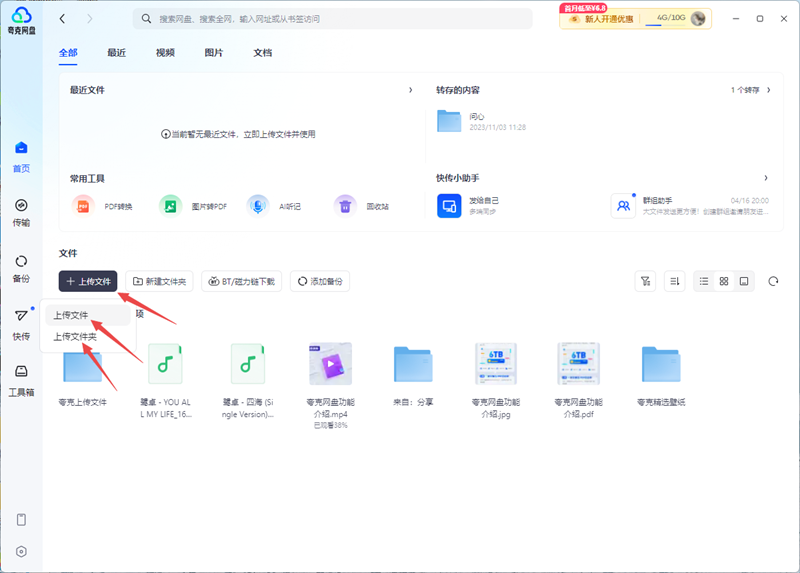800x573 pixels.
Task: Click the search box at the top
Action: point(340,19)
